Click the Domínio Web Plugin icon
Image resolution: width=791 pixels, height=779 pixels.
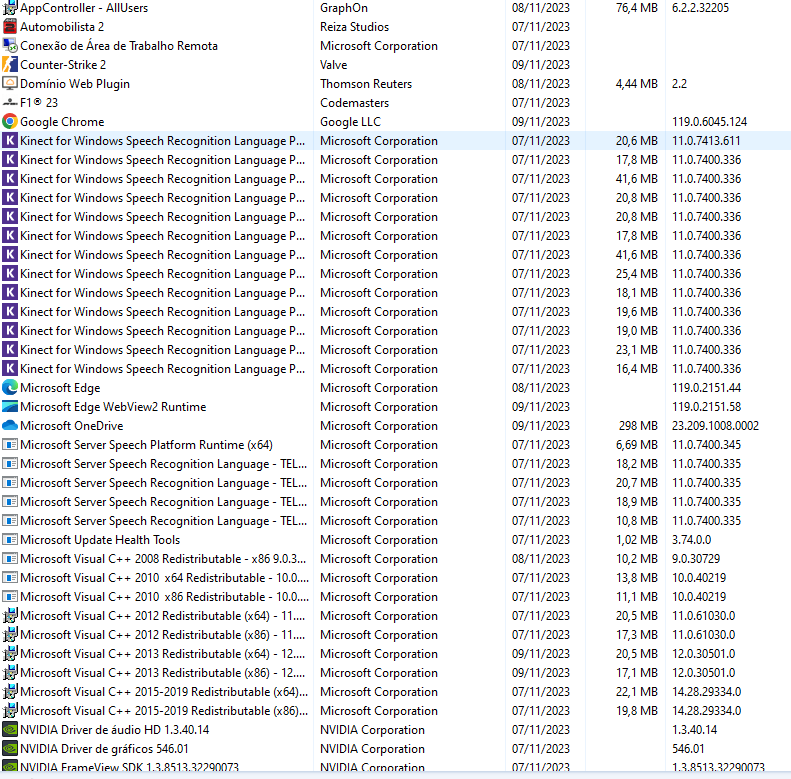[x=10, y=83]
